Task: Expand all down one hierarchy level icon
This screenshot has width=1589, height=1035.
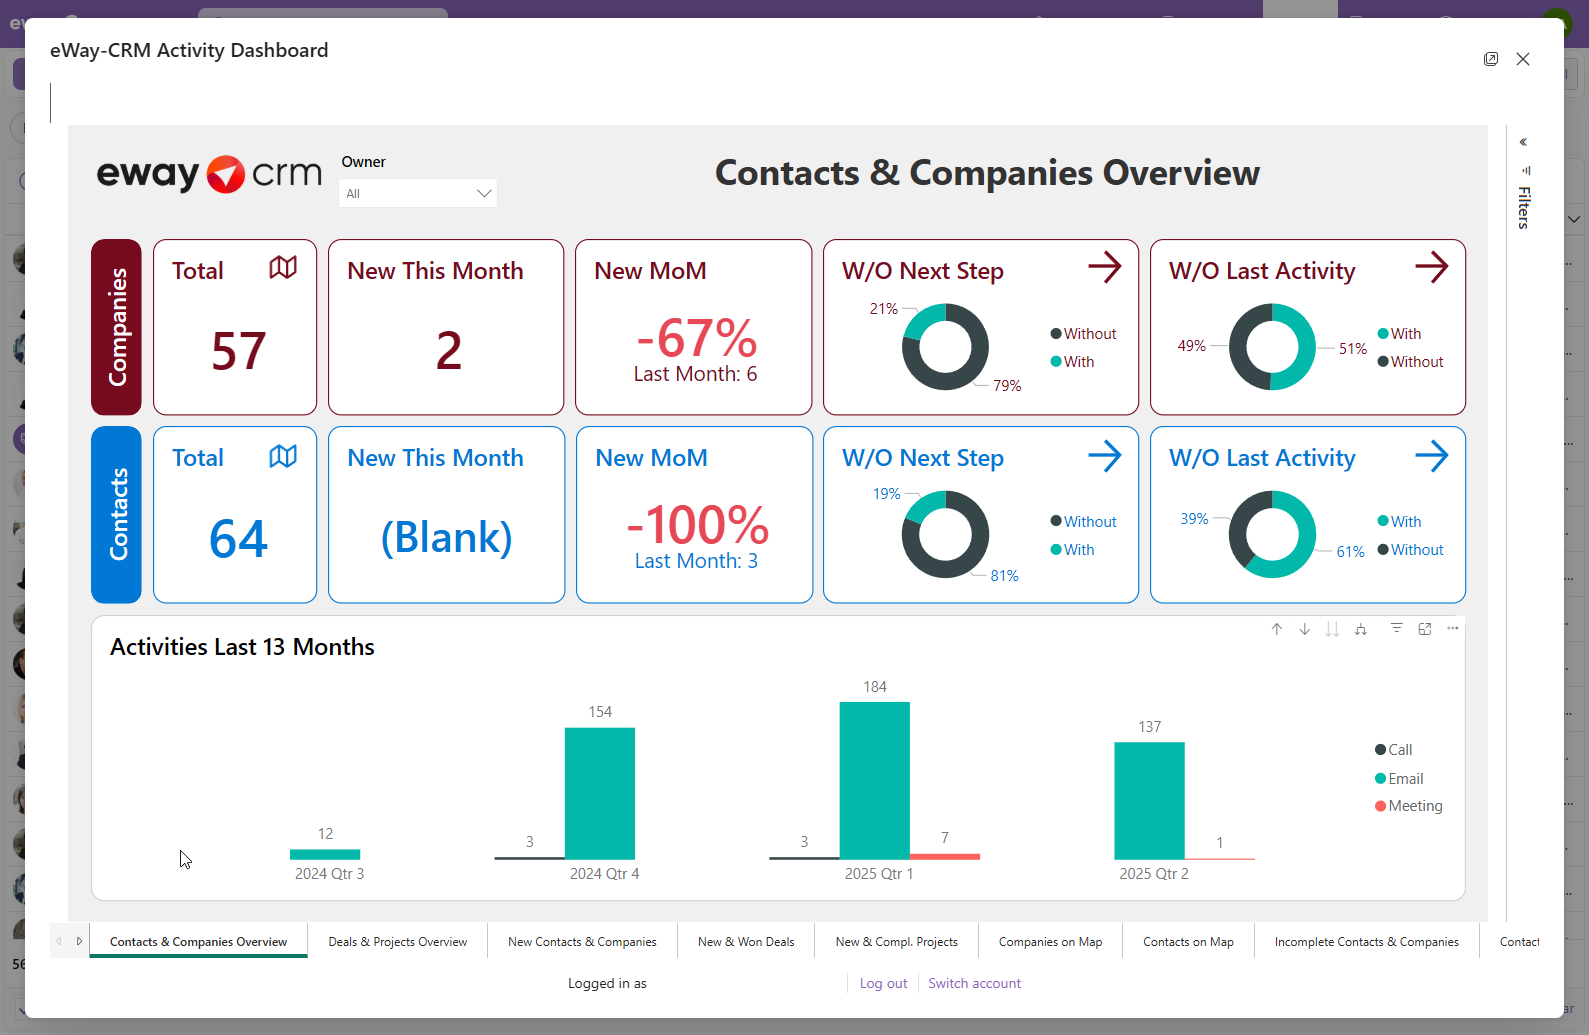Action: [1361, 629]
